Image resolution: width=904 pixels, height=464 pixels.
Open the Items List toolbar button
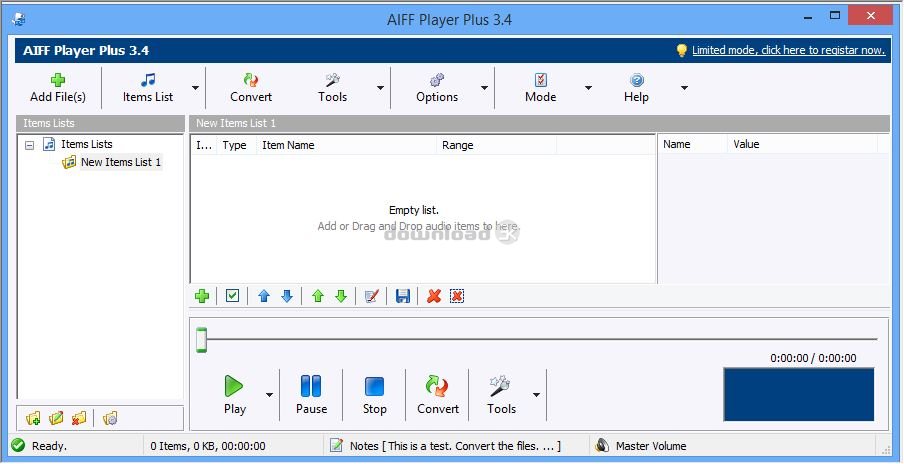tap(148, 88)
